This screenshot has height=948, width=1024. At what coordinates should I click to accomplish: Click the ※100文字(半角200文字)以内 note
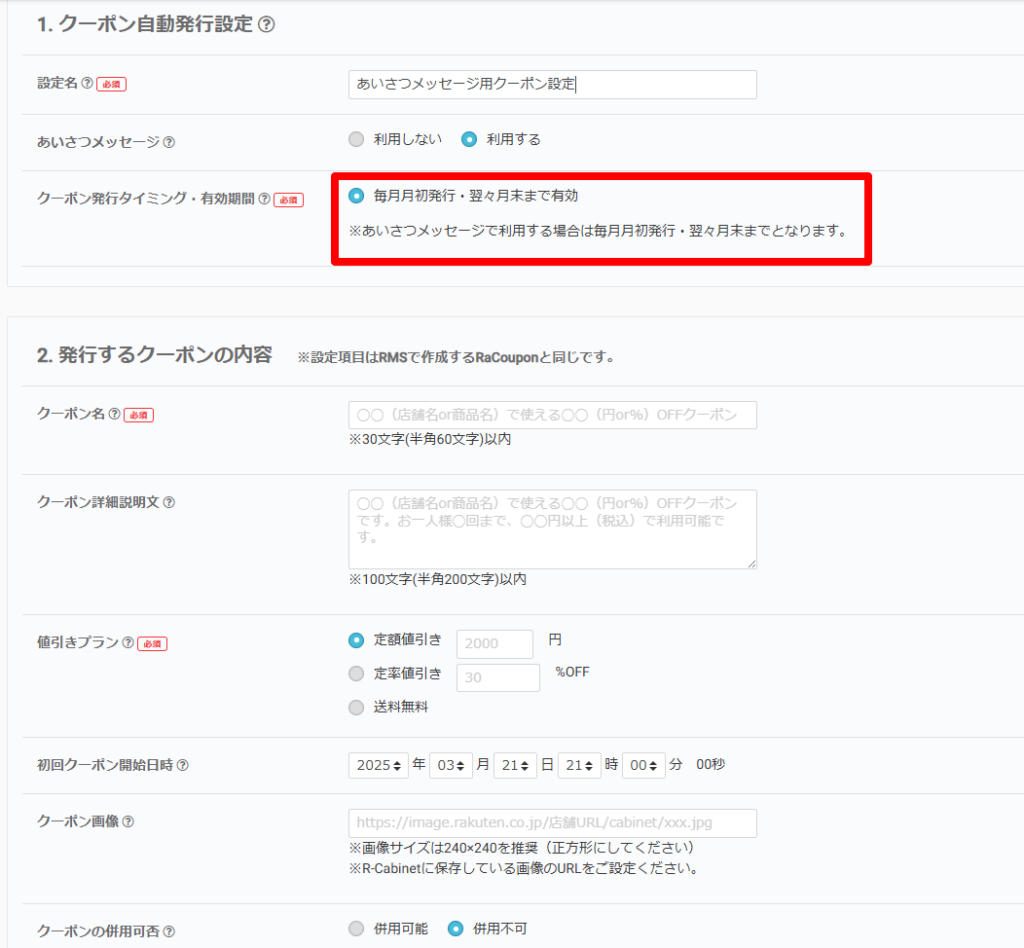tap(438, 579)
